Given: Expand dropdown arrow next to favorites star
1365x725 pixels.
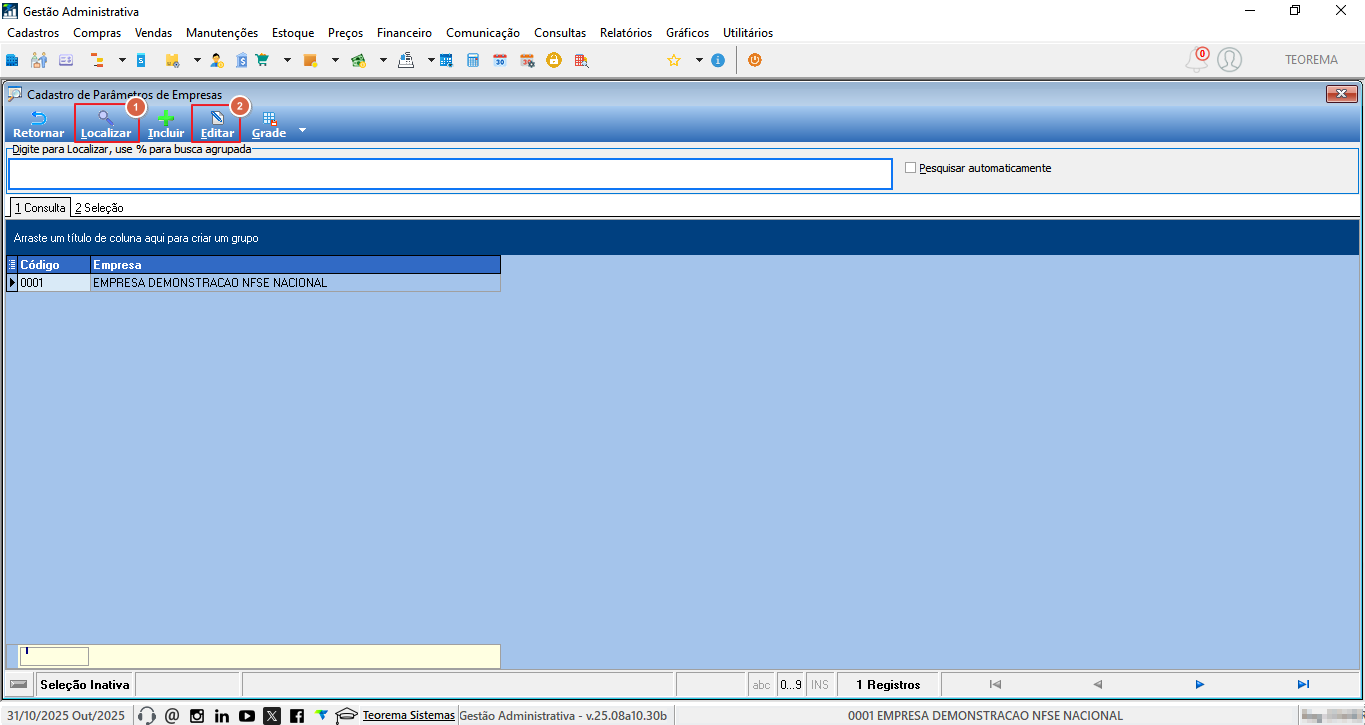Looking at the screenshot, I should click(699, 60).
